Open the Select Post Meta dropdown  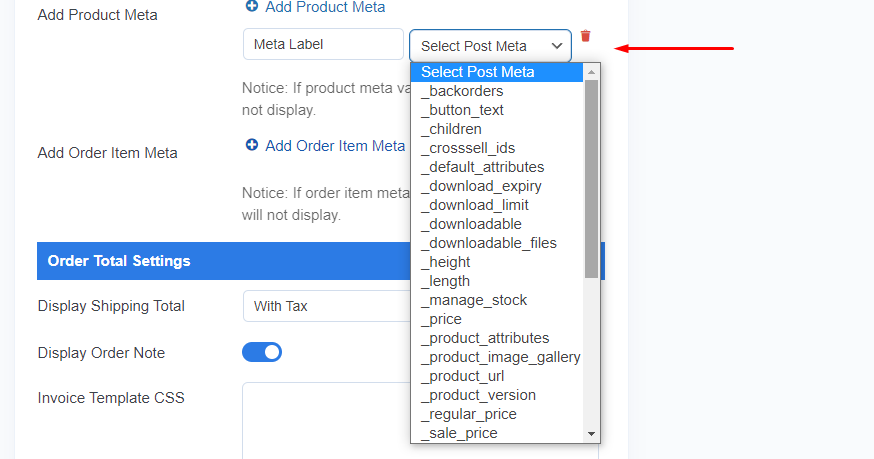click(x=491, y=46)
